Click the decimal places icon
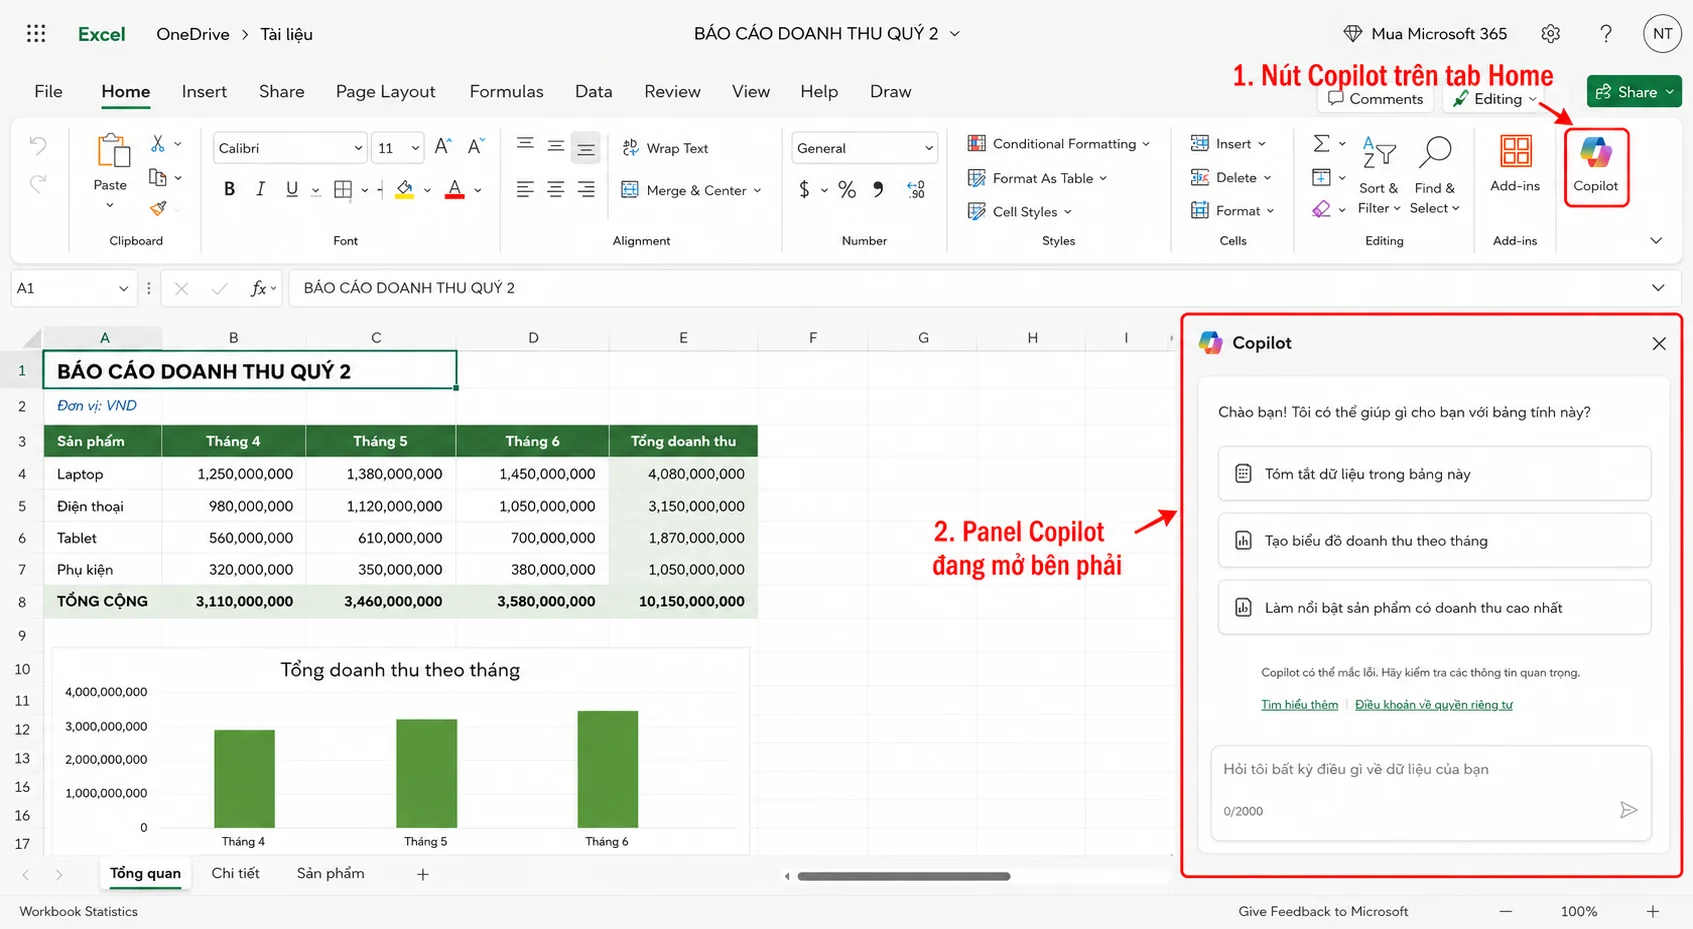Image resolution: width=1693 pixels, height=929 pixels. [916, 189]
